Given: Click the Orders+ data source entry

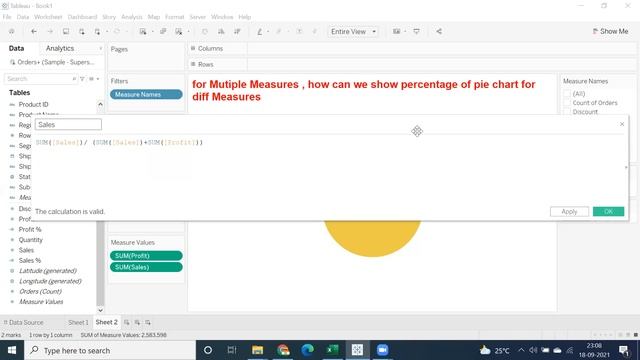Looking at the screenshot, I should [52, 62].
